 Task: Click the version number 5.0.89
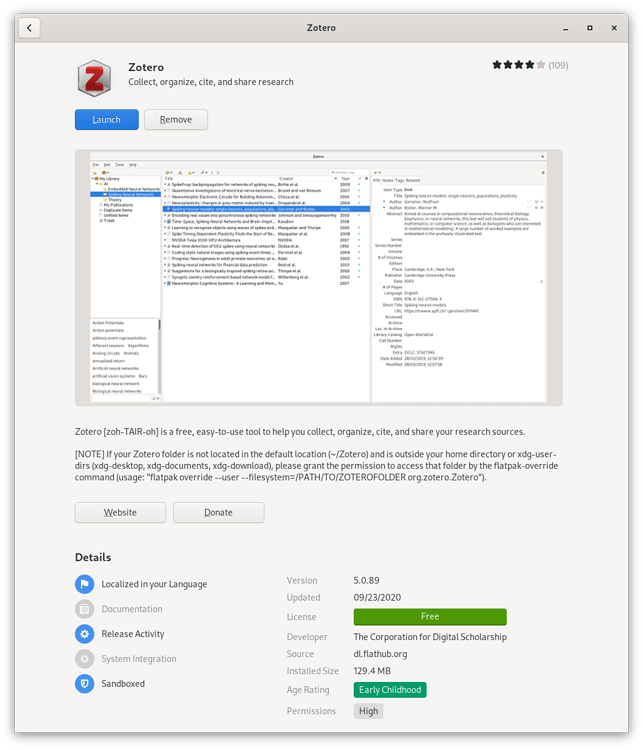coord(366,580)
